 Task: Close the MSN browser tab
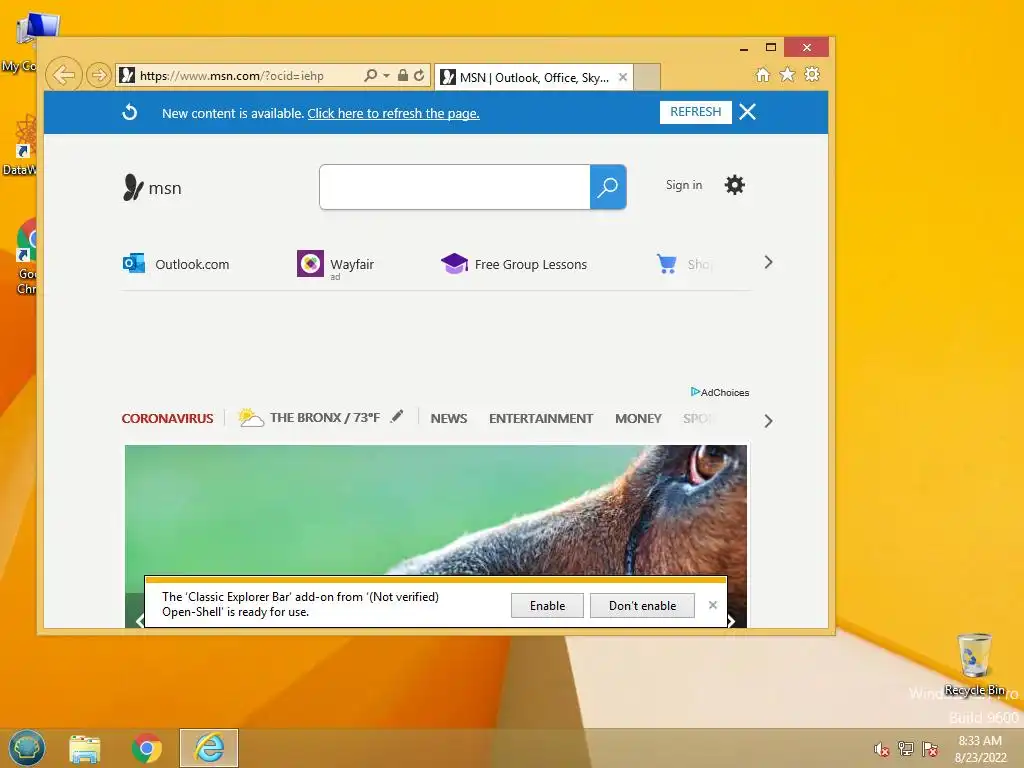click(x=623, y=77)
